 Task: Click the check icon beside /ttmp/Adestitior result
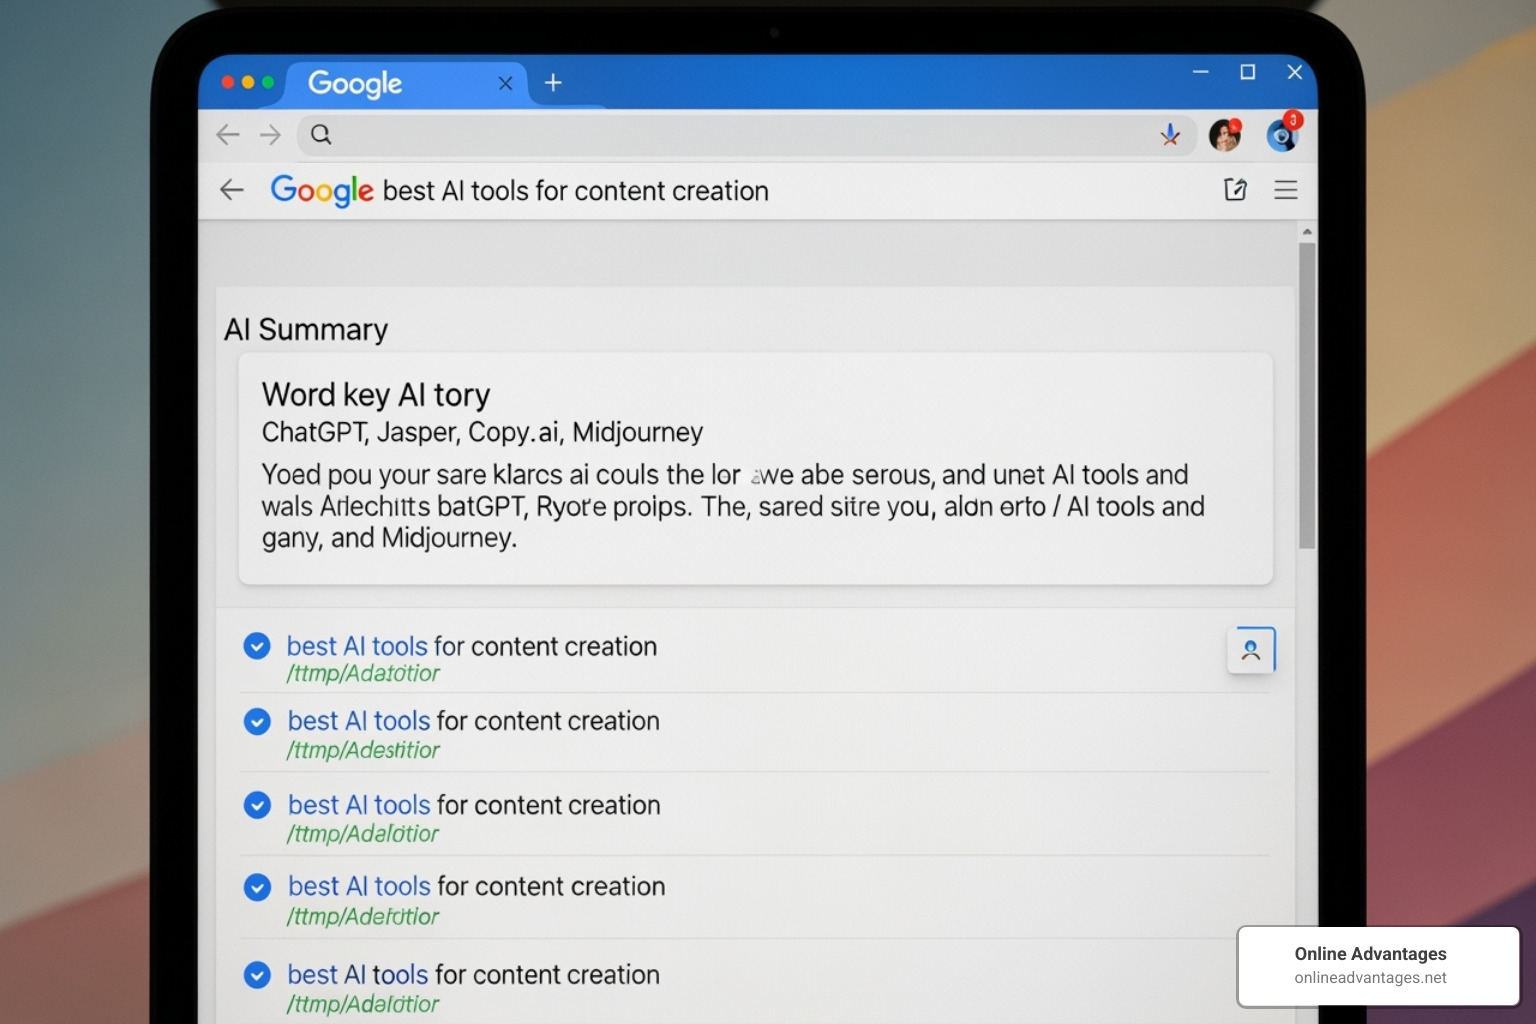click(x=258, y=721)
